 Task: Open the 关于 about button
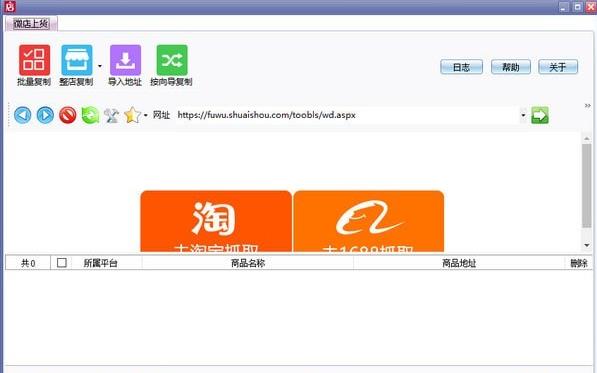point(558,67)
